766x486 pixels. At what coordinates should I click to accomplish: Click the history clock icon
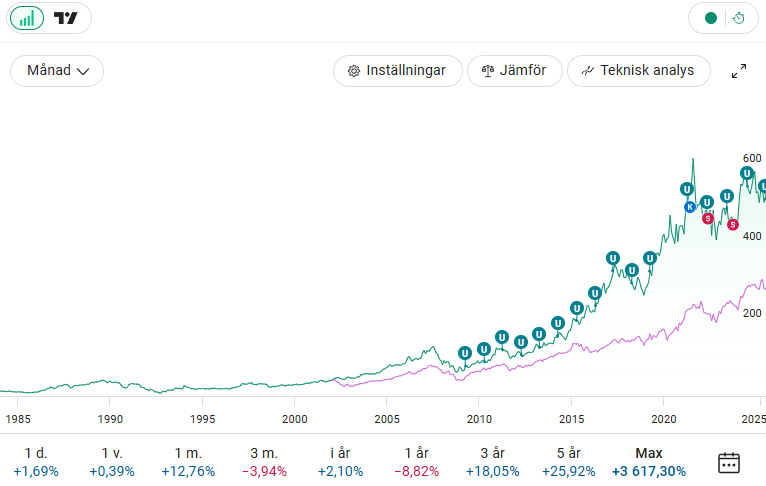[738, 18]
